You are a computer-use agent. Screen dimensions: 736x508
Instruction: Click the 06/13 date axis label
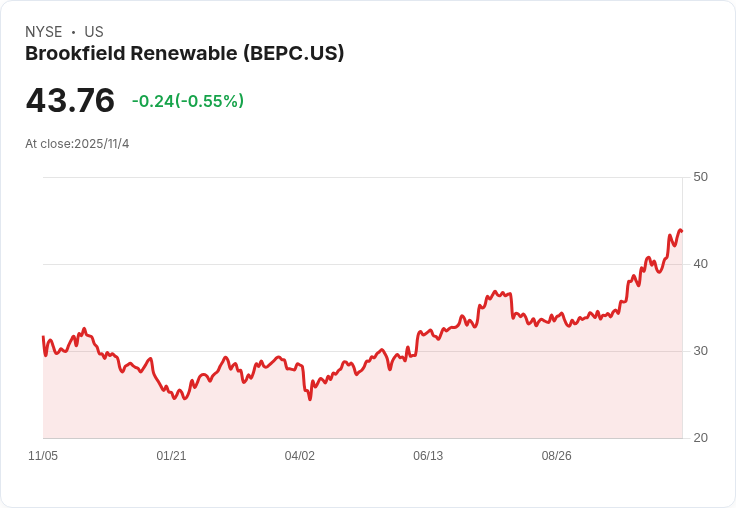[428, 456]
